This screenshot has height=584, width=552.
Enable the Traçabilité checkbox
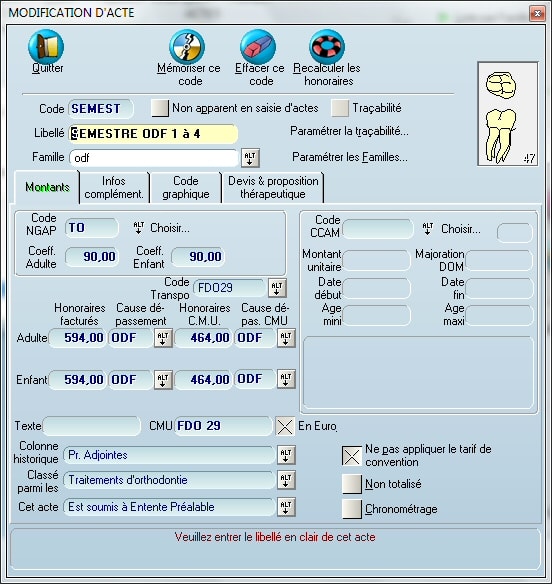click(x=340, y=108)
